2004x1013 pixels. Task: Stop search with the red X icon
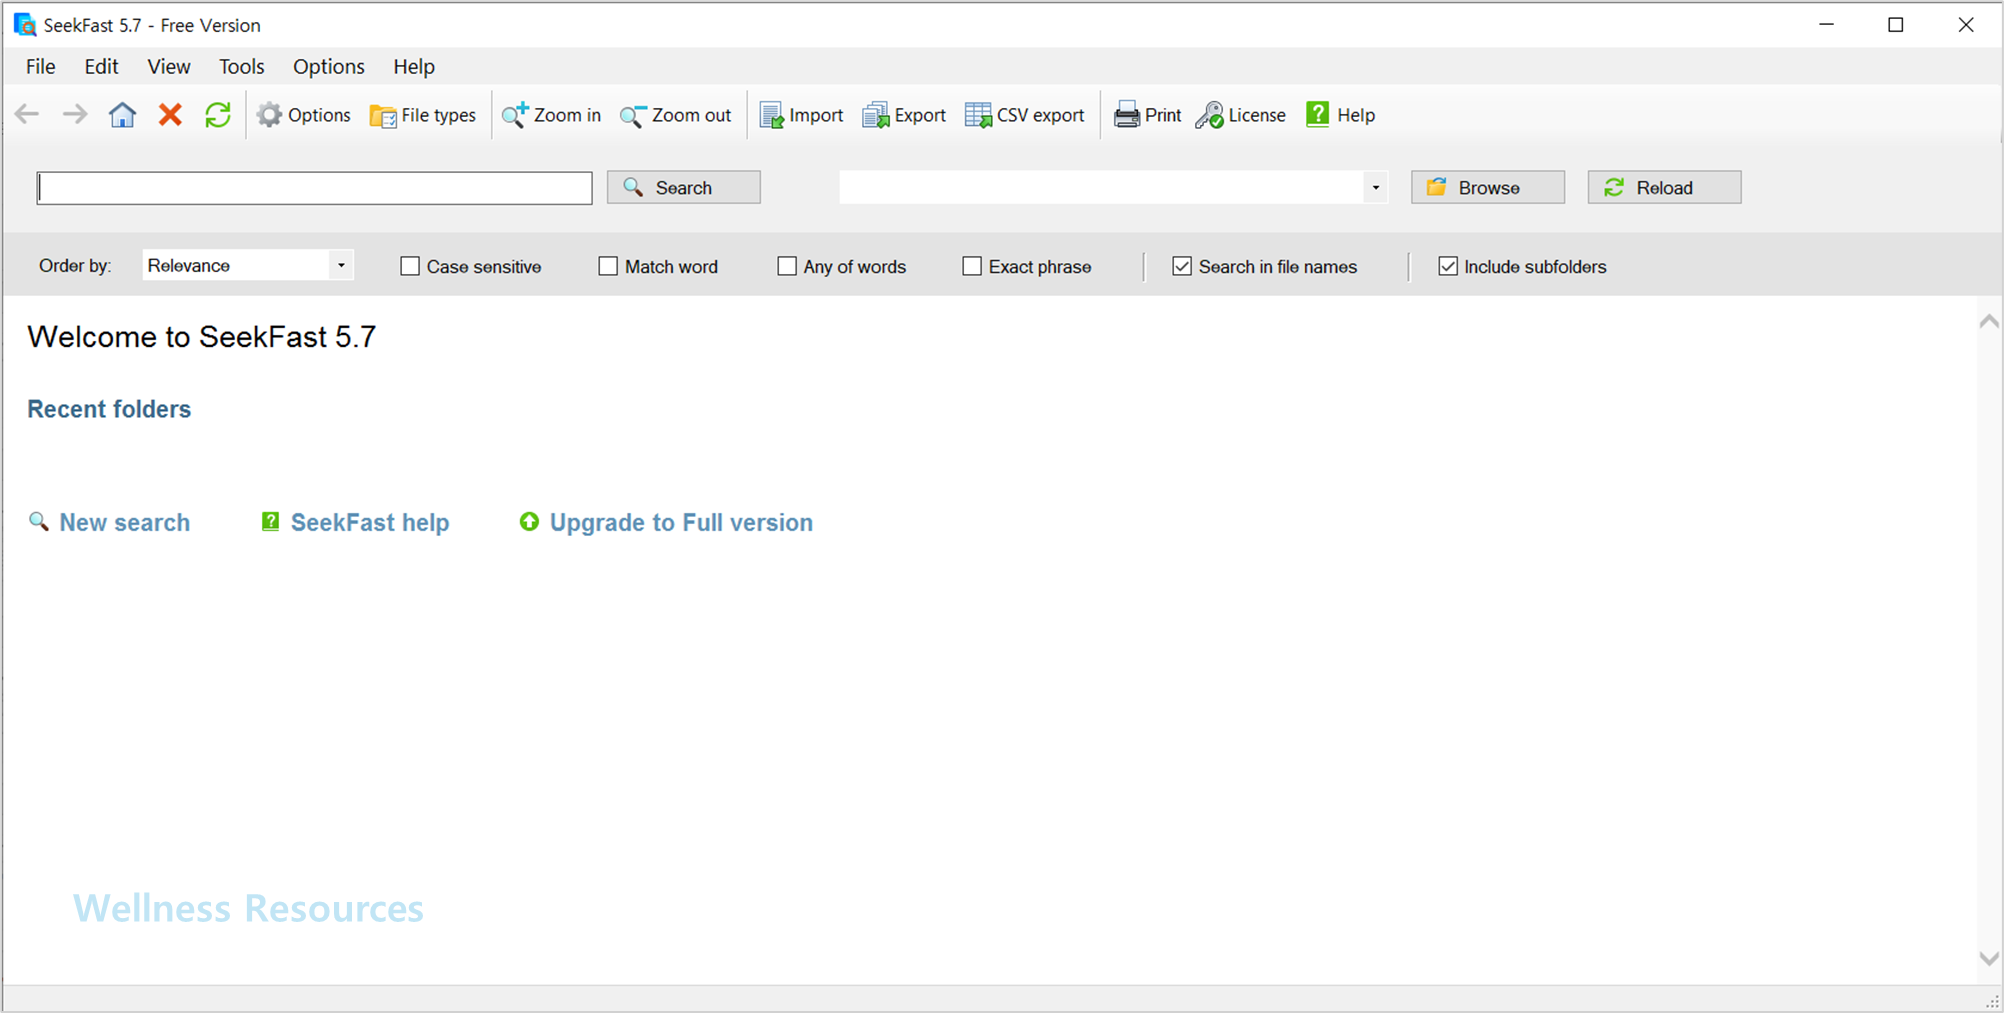tap(170, 115)
